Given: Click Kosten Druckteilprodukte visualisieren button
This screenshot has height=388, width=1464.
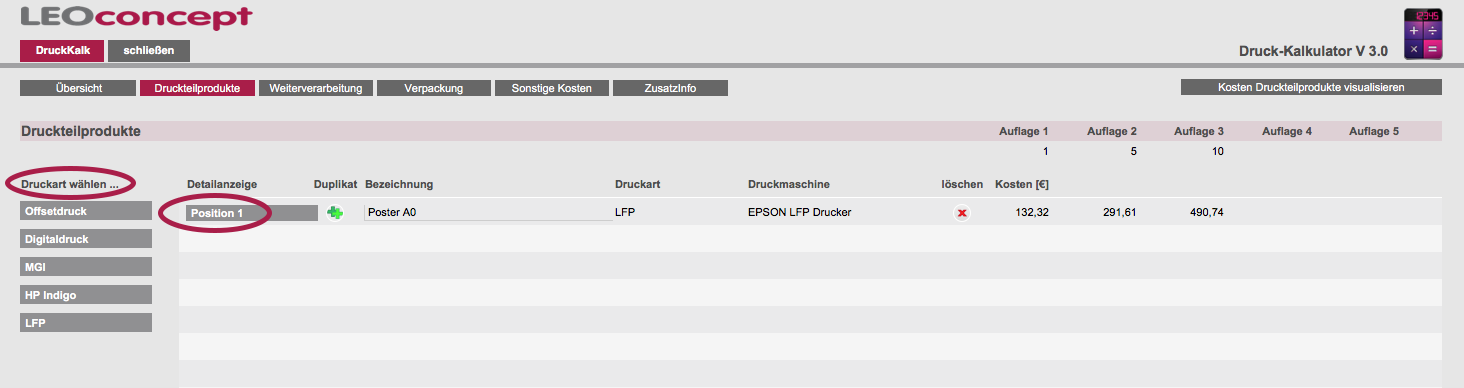Looking at the screenshot, I should tap(1311, 87).
